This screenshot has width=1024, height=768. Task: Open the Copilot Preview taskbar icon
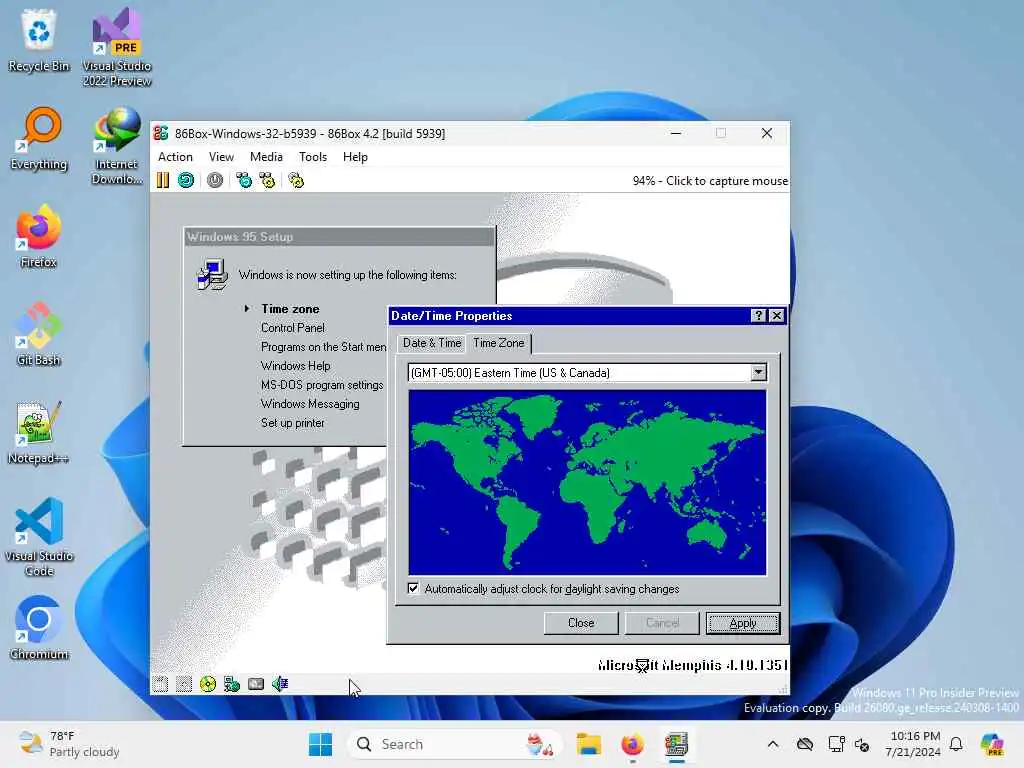click(992, 744)
